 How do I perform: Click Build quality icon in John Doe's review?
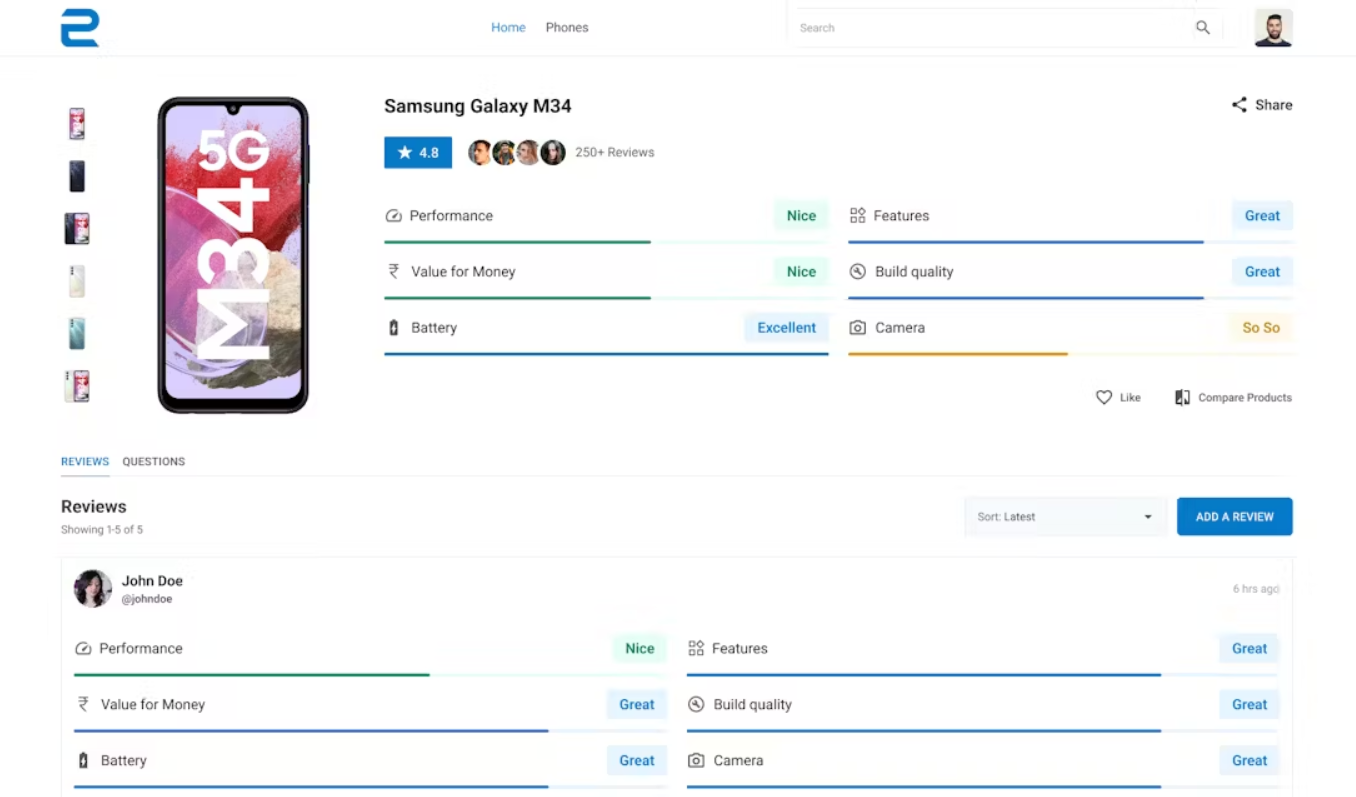(x=696, y=705)
